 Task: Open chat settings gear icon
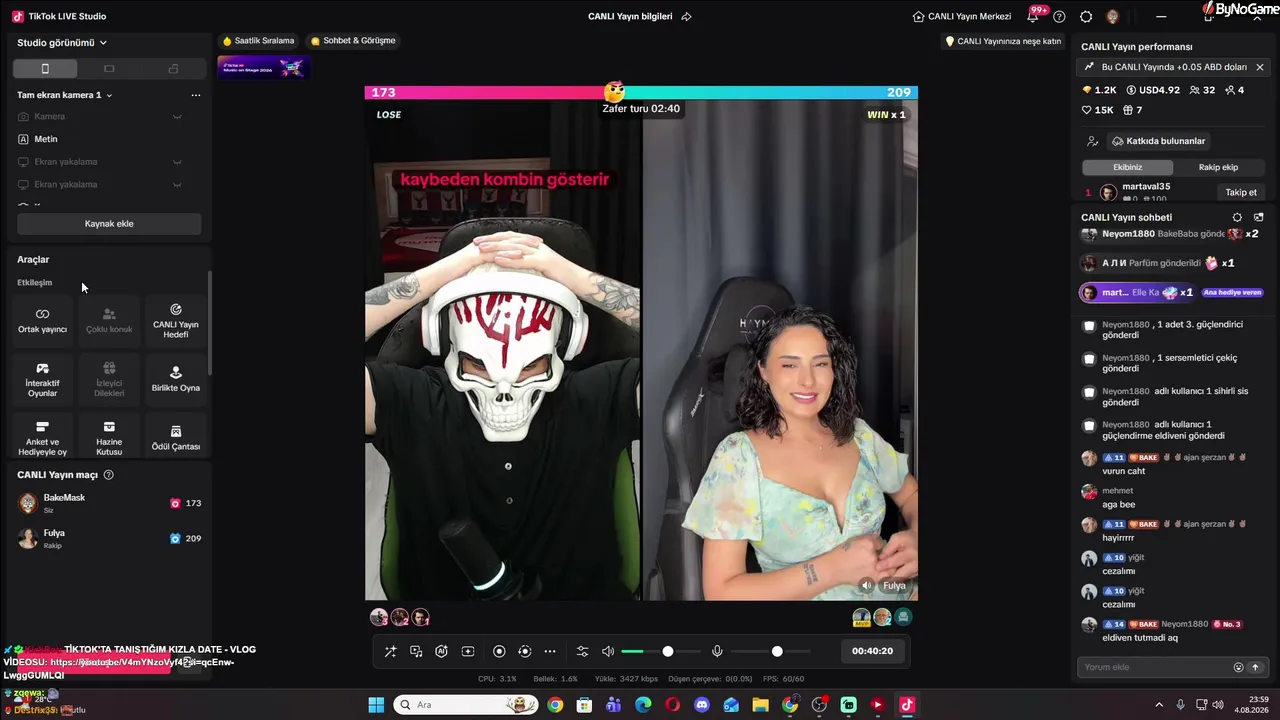pos(1237,217)
